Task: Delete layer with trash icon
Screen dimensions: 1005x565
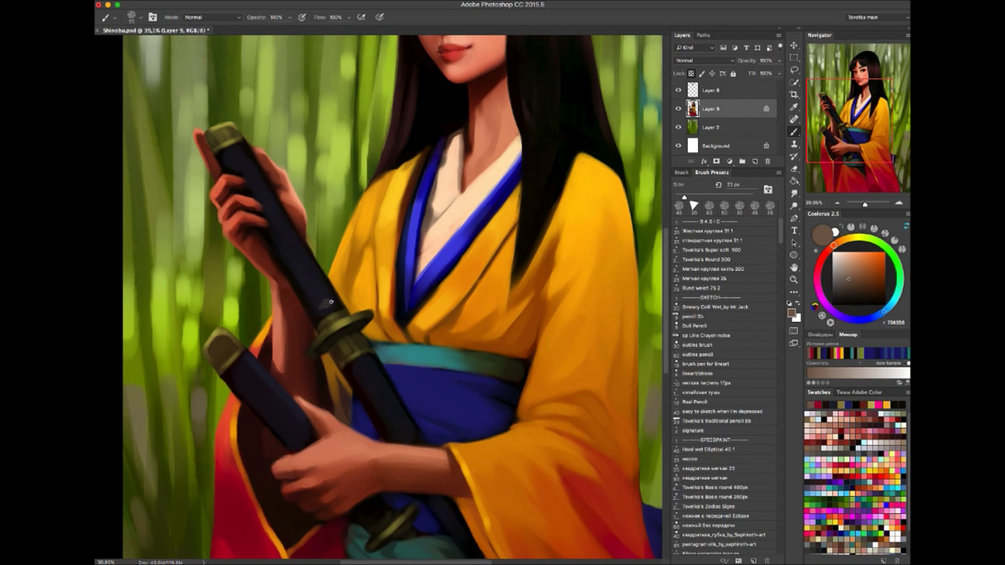Action: tap(767, 161)
